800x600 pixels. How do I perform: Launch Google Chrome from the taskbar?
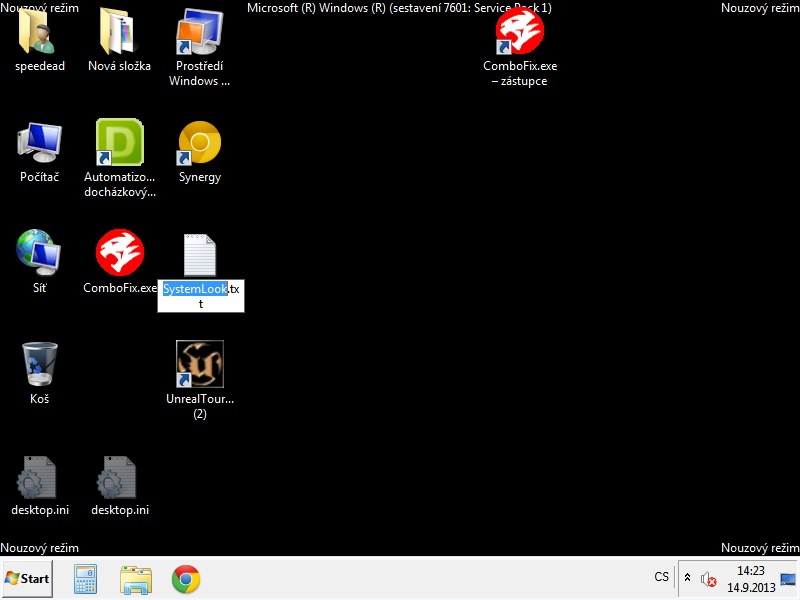pos(186,579)
